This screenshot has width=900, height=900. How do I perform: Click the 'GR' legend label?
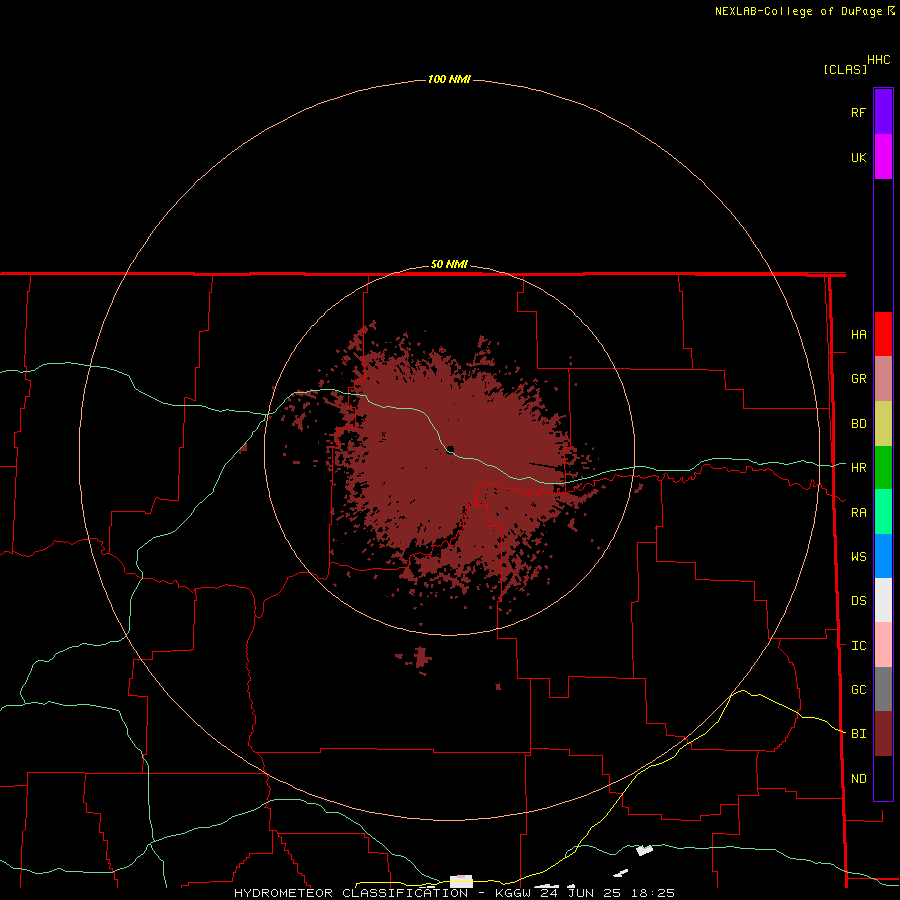858,379
